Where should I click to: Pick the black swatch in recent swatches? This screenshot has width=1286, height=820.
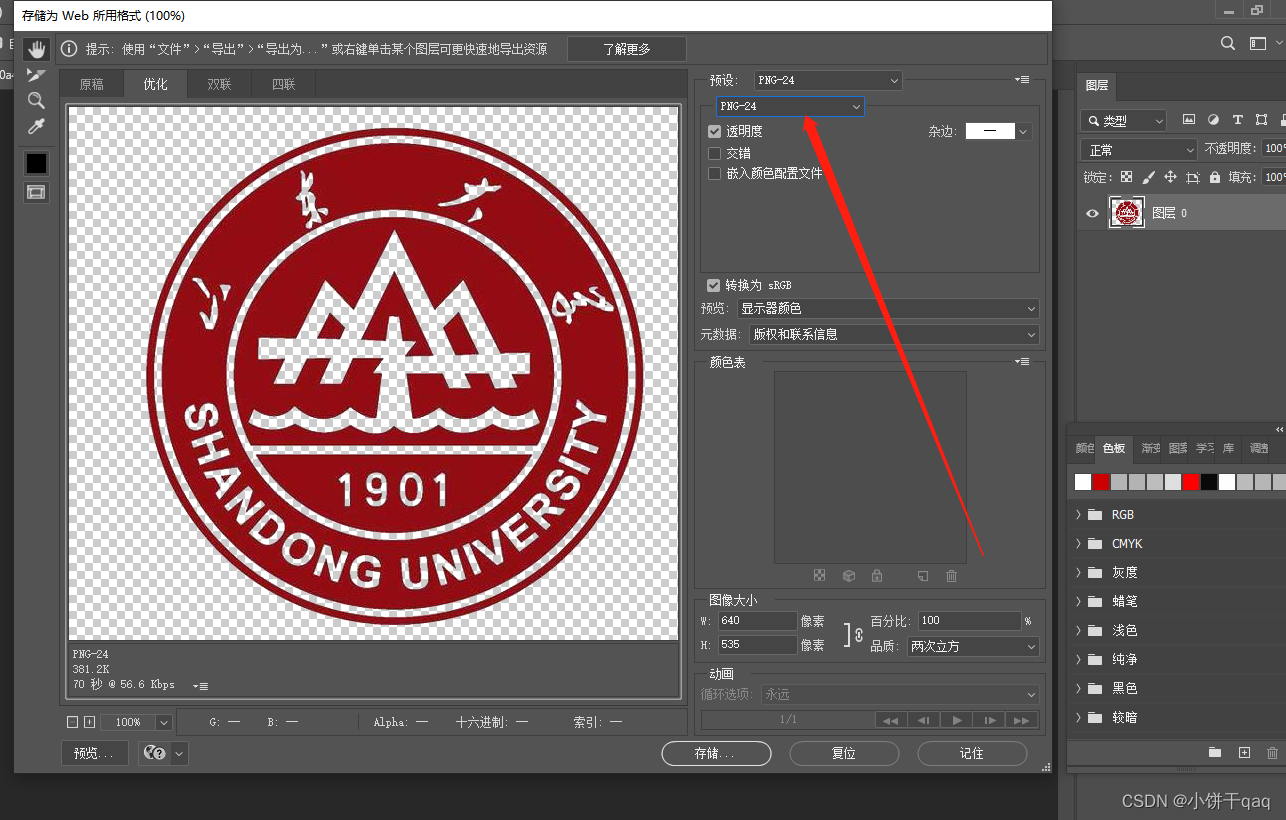[x=1209, y=482]
